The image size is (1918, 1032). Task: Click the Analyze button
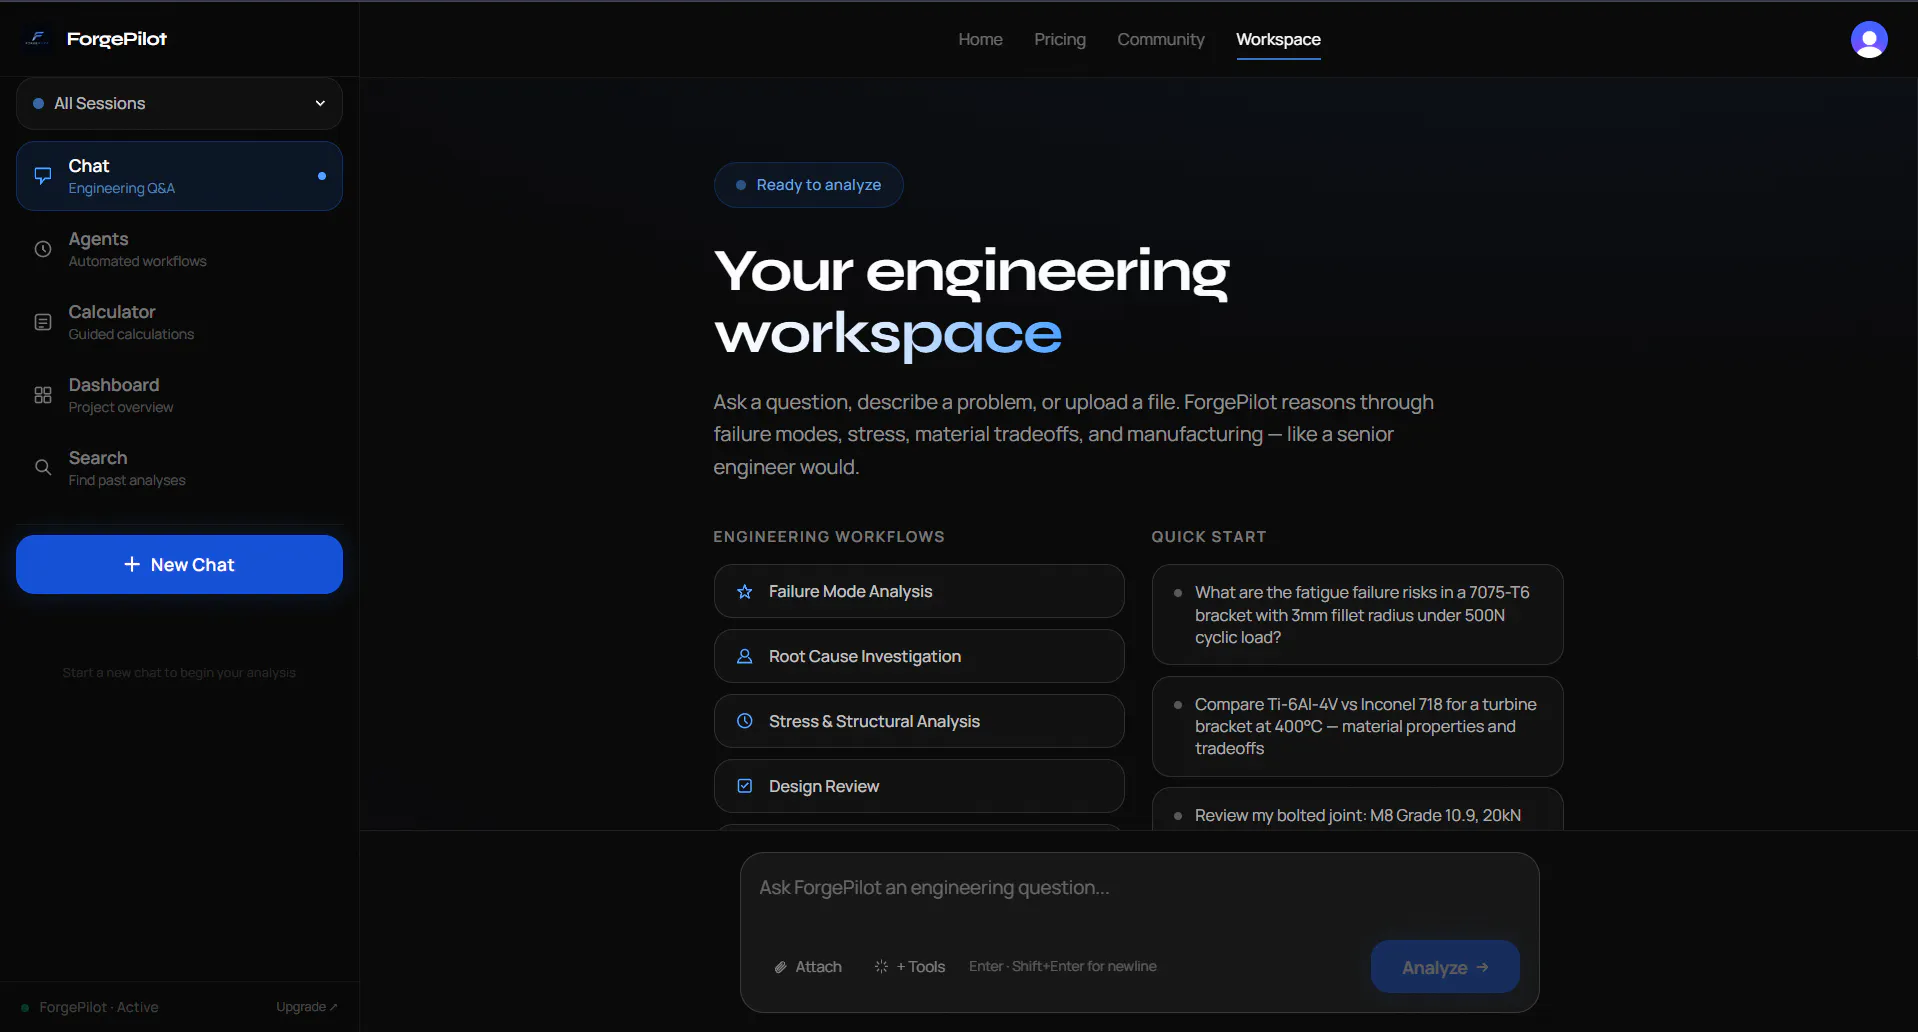pyautogui.click(x=1445, y=966)
